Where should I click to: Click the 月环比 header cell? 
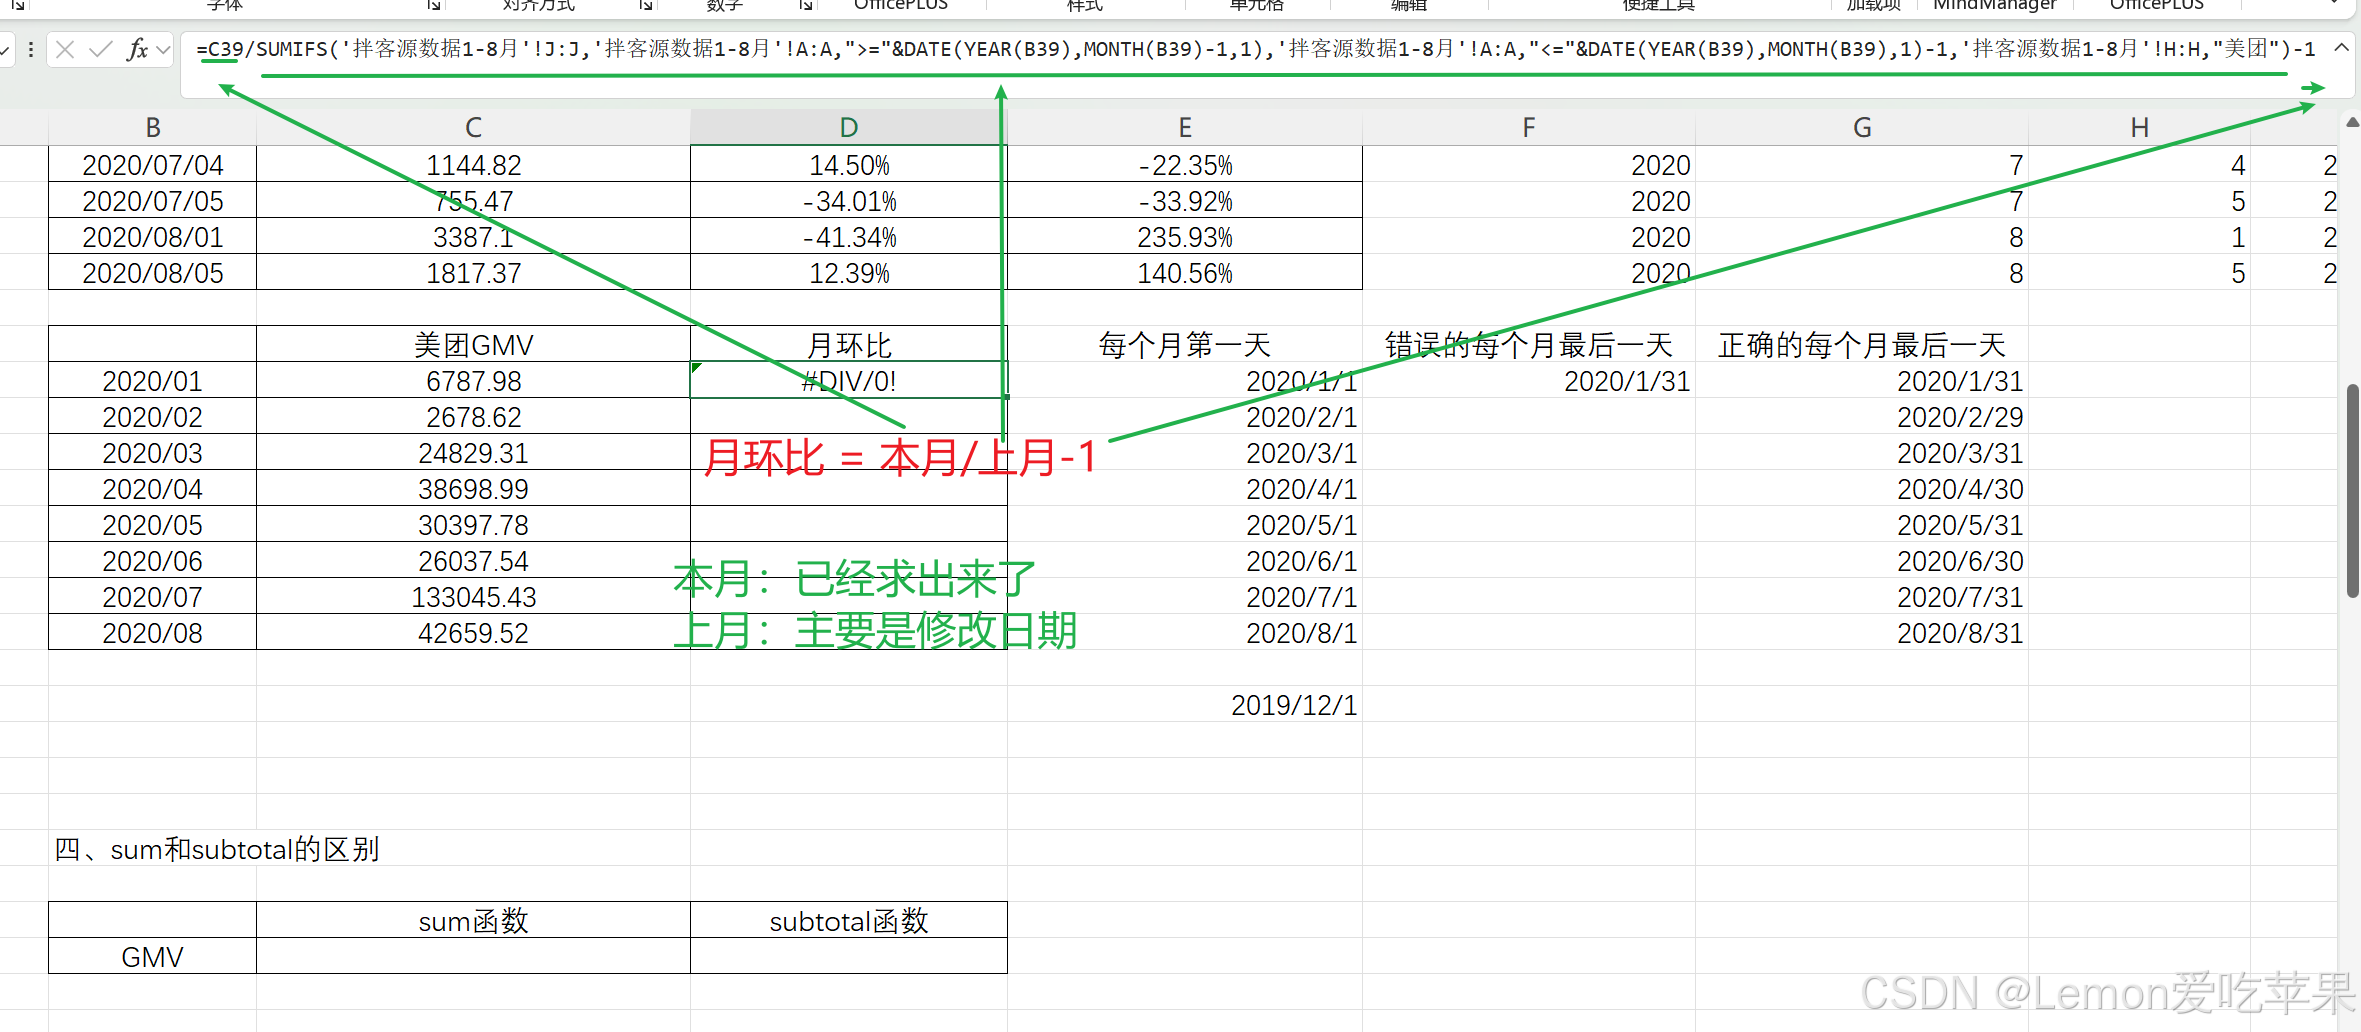[848, 344]
